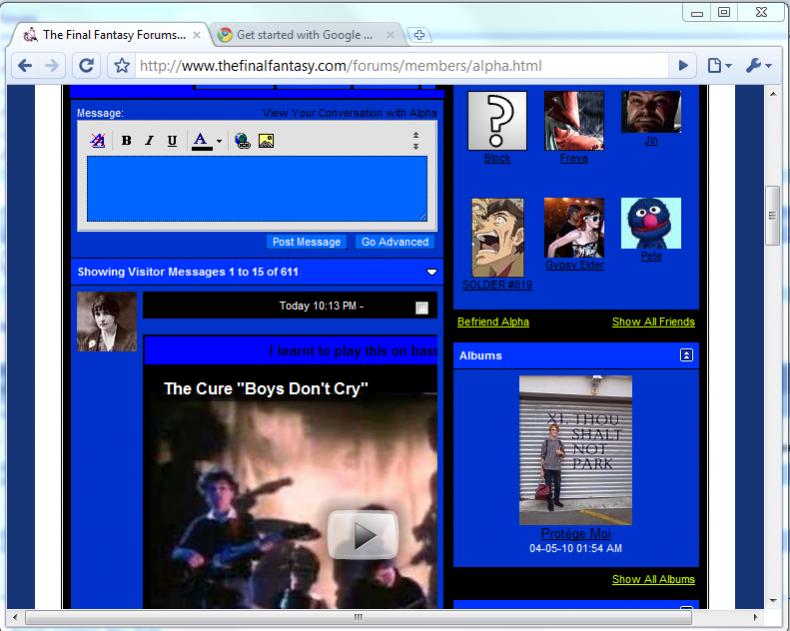The width and height of the screenshot is (790, 631).
Task: Open friend profile link SOLDIER #819
Action: click(x=497, y=285)
